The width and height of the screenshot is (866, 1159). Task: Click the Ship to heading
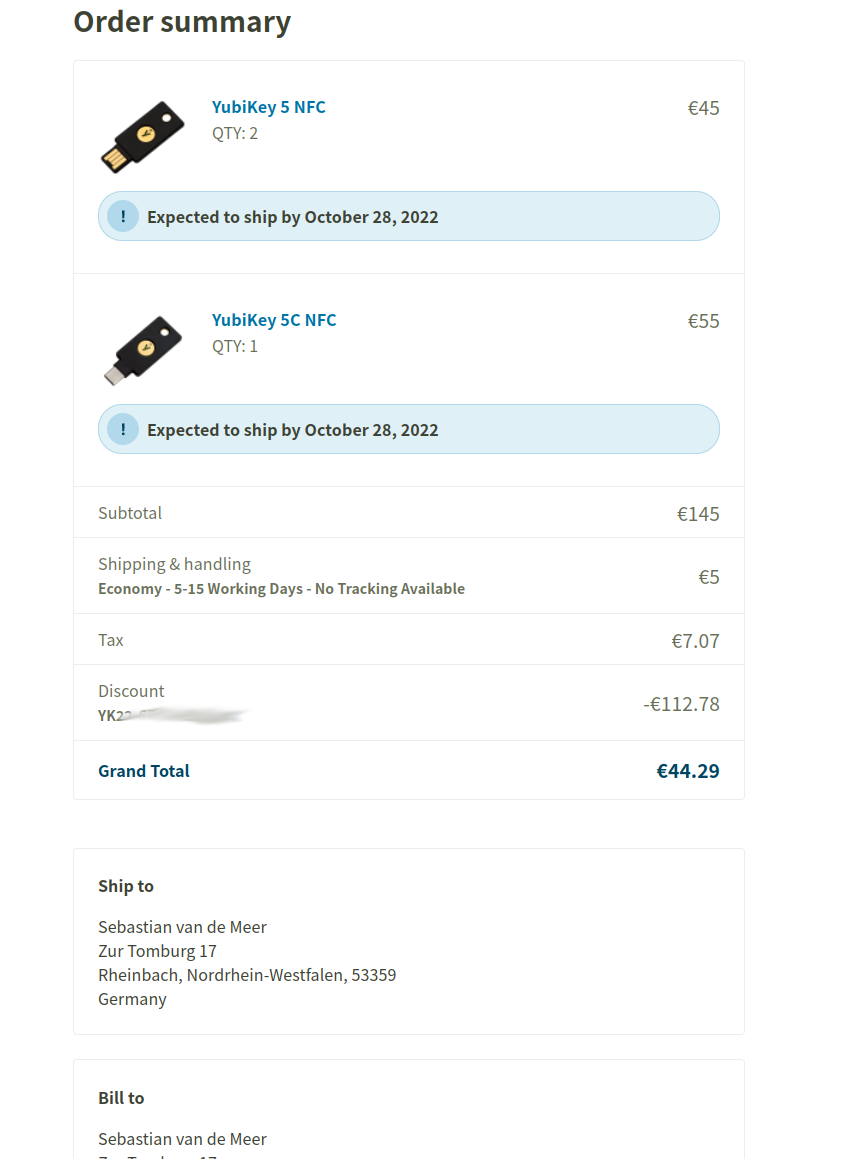tap(126, 886)
